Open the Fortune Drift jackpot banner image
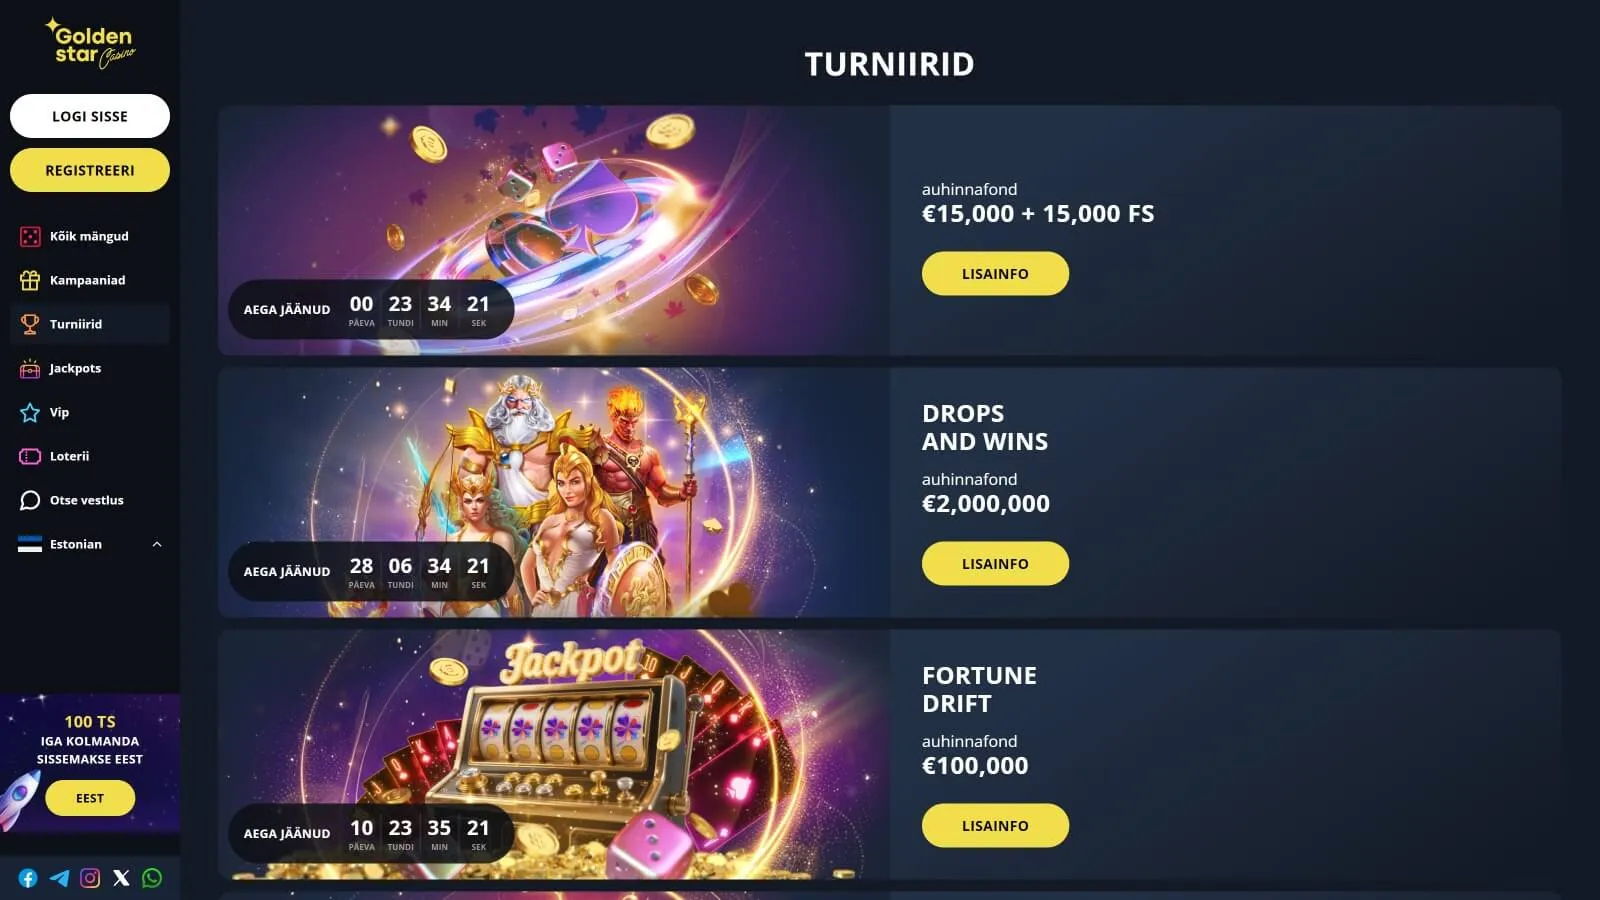This screenshot has width=1600, height=900. point(554,754)
